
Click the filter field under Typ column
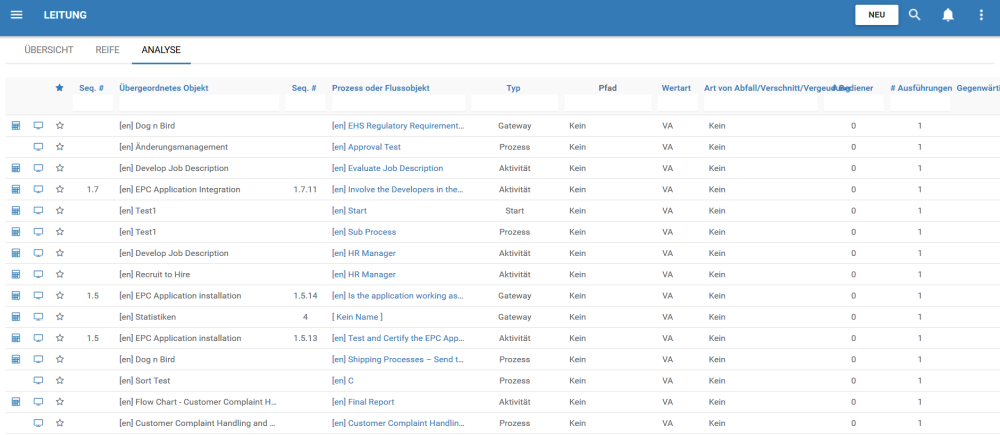[513, 103]
